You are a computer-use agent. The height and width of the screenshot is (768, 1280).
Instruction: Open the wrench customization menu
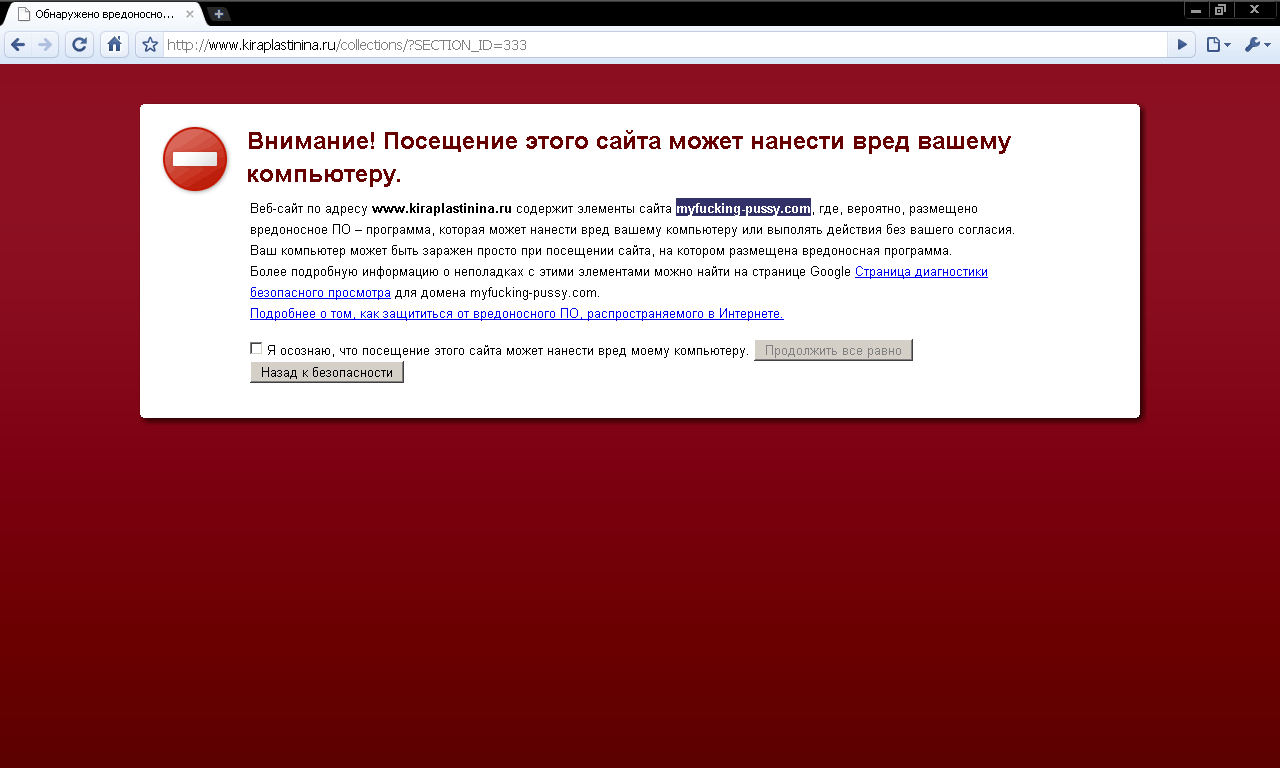pos(1253,44)
